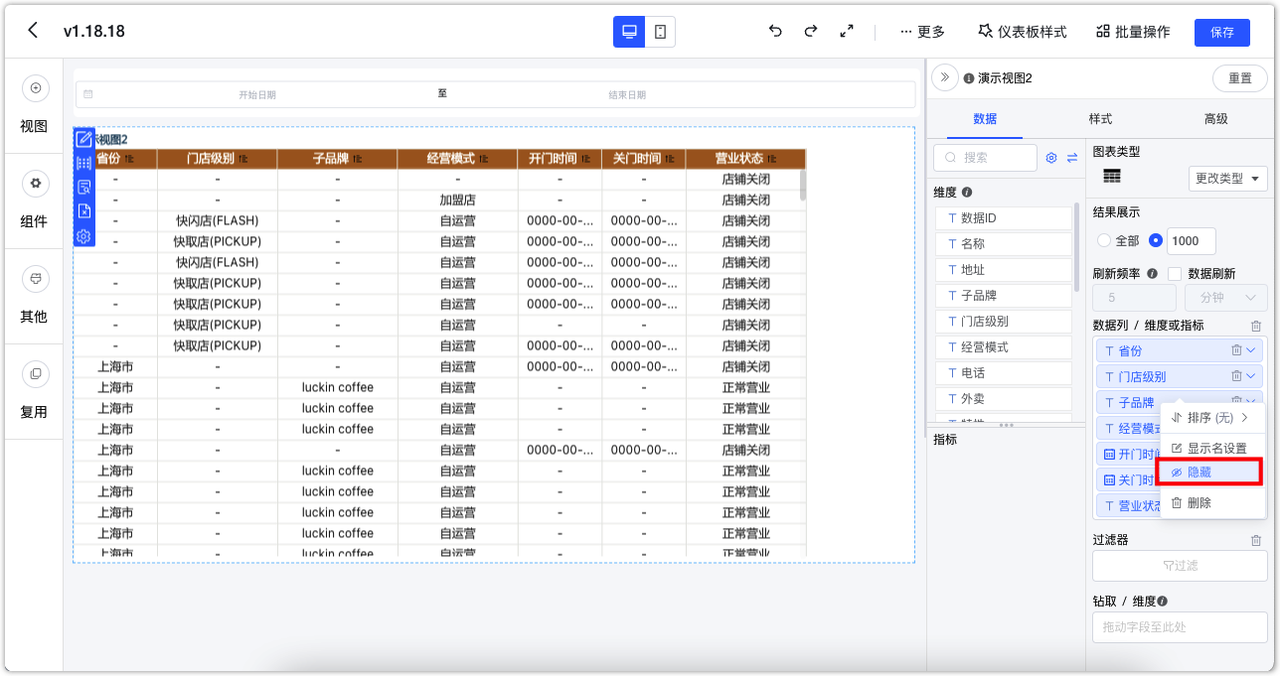Sort the table by the 门店级别 column header icon
The image size is (1280, 676).
pyautogui.click(x=243, y=159)
